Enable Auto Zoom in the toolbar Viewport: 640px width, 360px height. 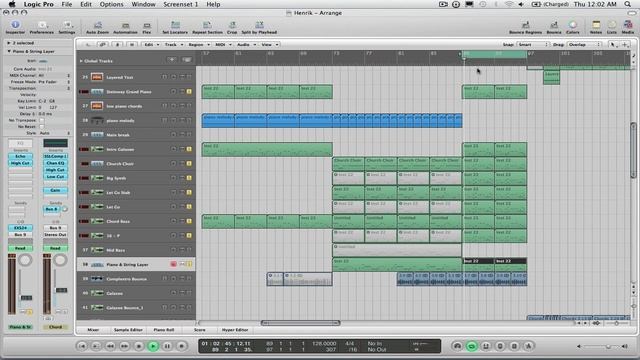[98, 25]
